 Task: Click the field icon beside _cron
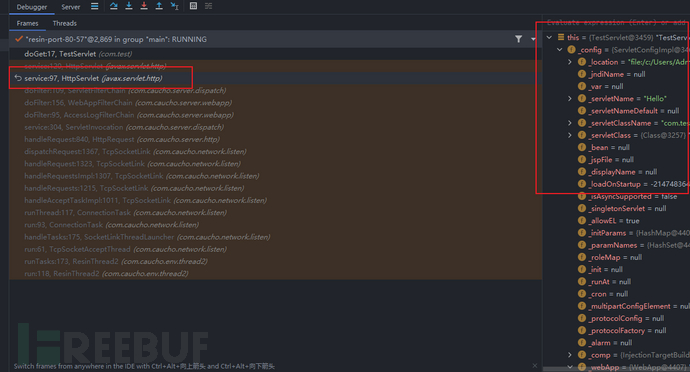pos(582,294)
